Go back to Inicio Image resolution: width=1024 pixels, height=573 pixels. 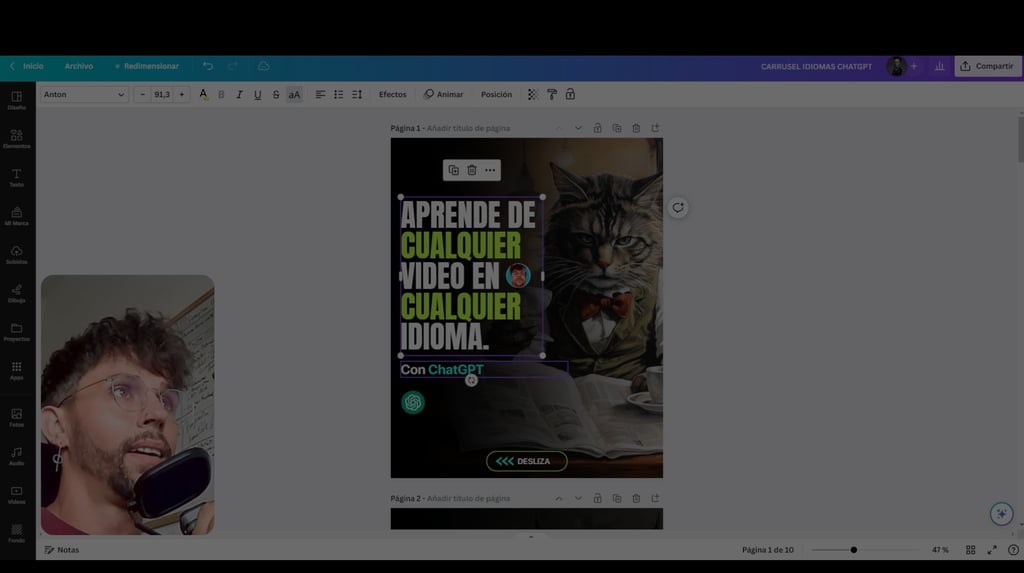point(27,66)
